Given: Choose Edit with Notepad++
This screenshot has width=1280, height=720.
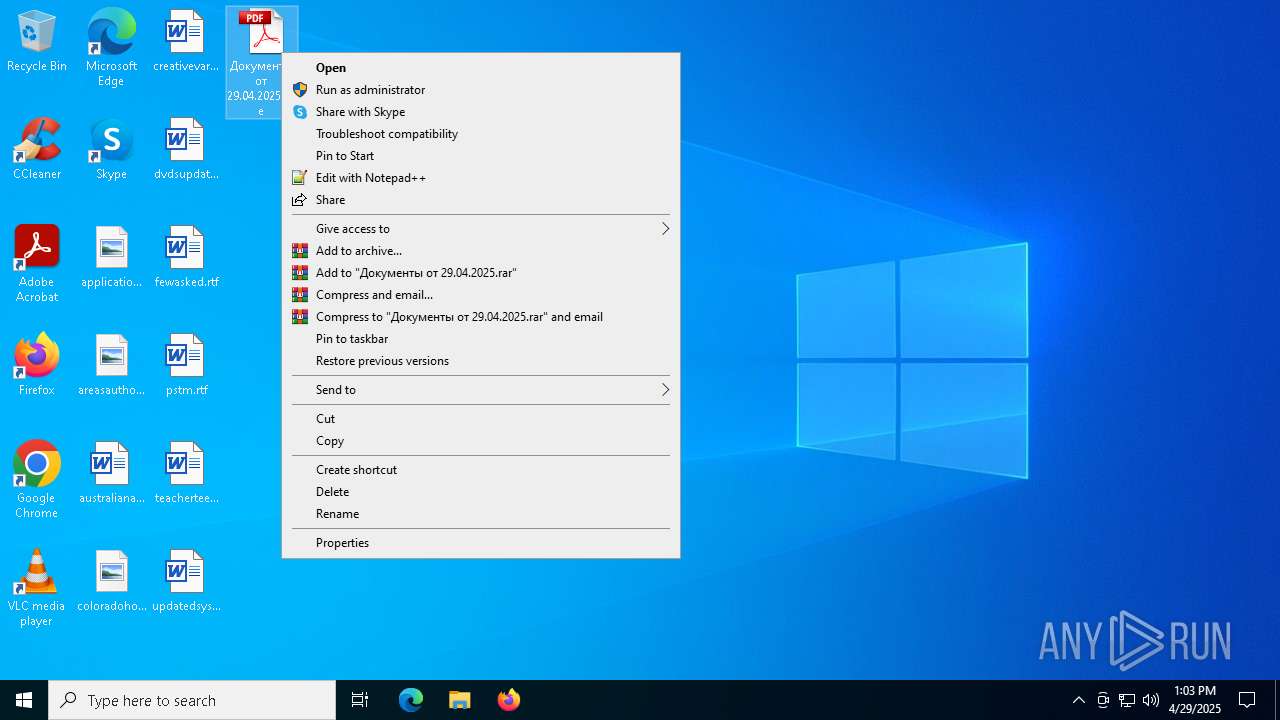Looking at the screenshot, I should click(x=481, y=178).
